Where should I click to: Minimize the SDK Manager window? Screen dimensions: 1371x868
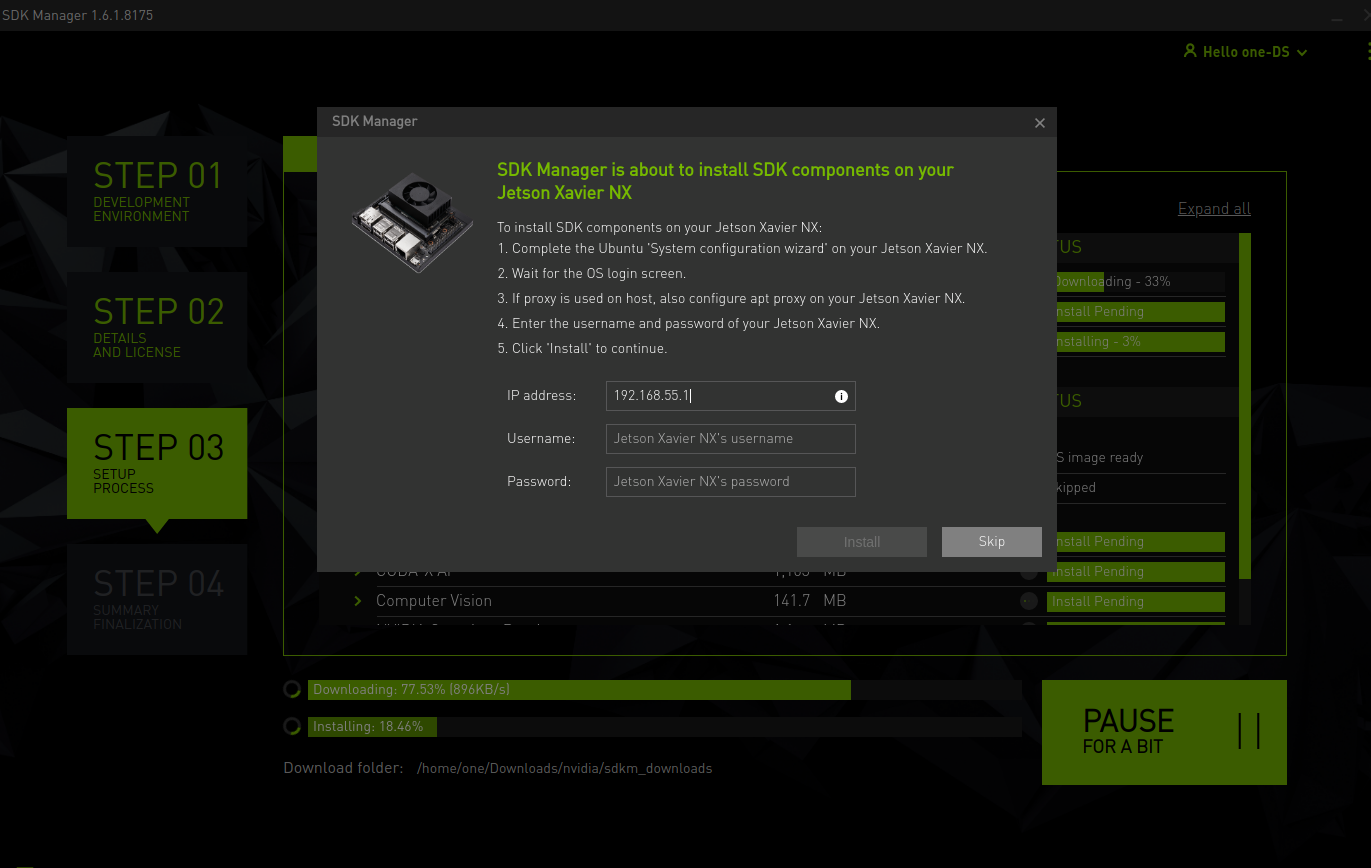pyautogui.click(x=1339, y=20)
